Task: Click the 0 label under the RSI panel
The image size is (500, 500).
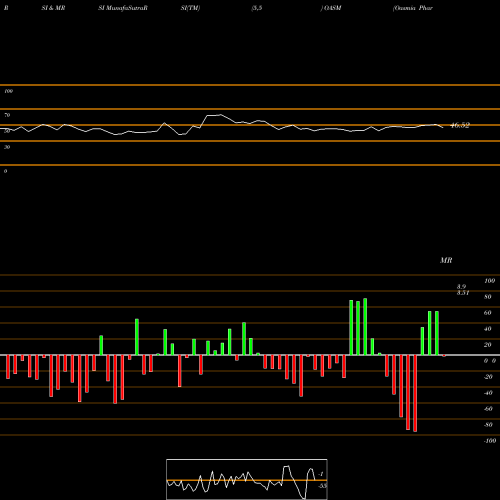Action: (5, 171)
